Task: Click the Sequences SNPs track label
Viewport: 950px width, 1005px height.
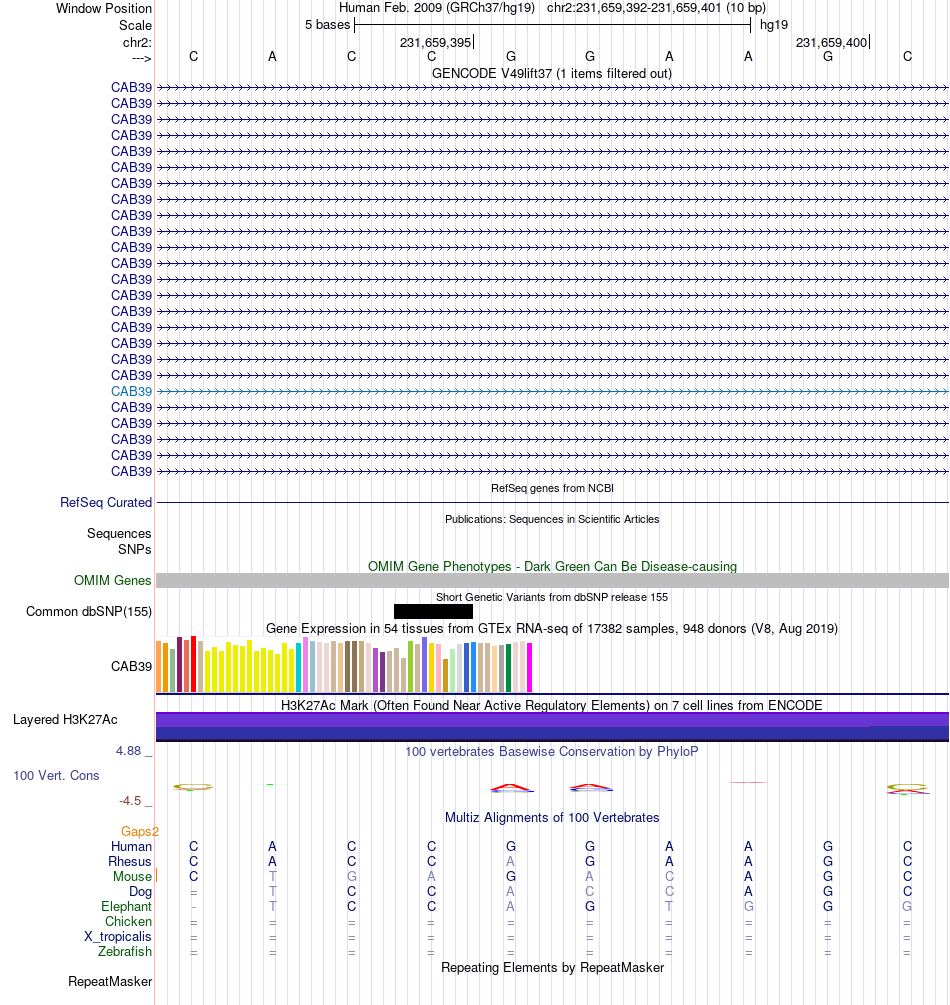Action: point(119,542)
